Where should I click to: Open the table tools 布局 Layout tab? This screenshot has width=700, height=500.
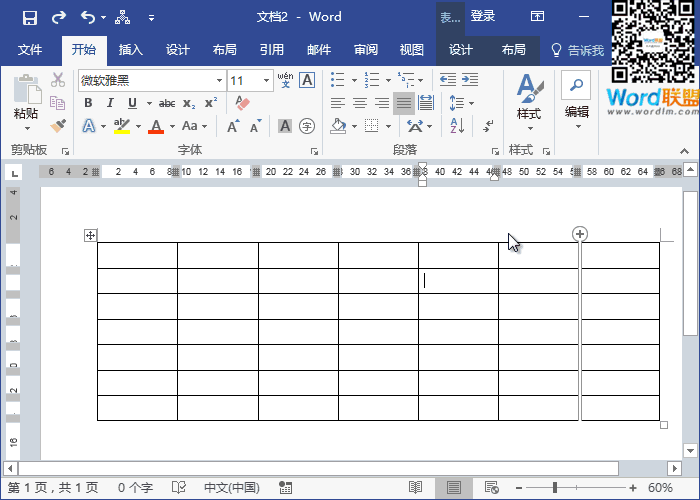(513, 50)
